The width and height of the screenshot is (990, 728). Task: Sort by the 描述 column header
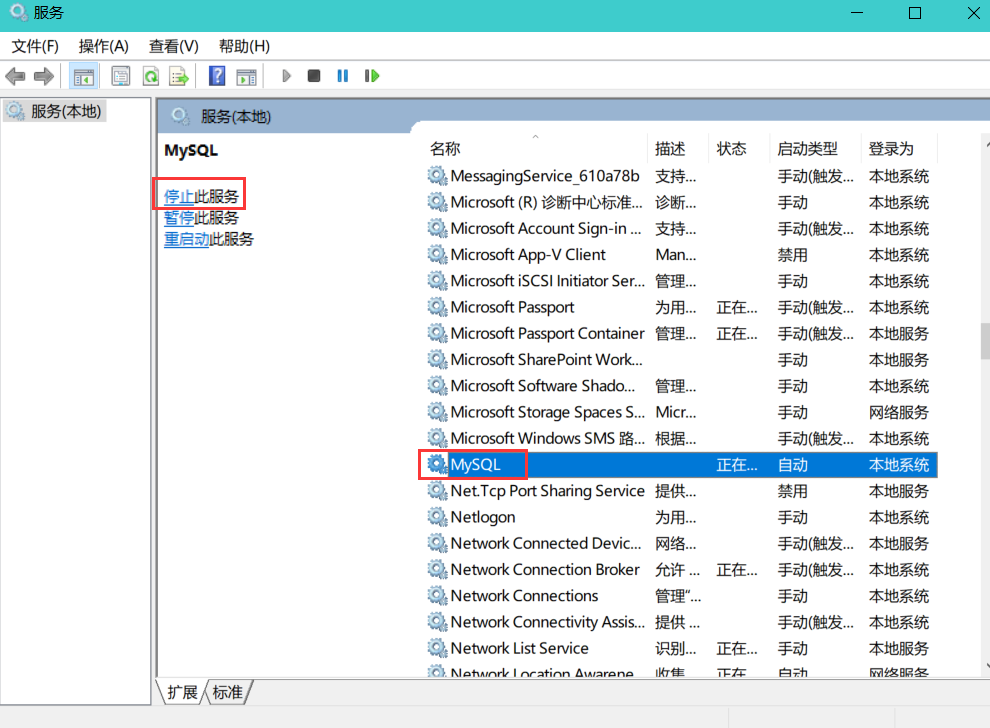678,149
